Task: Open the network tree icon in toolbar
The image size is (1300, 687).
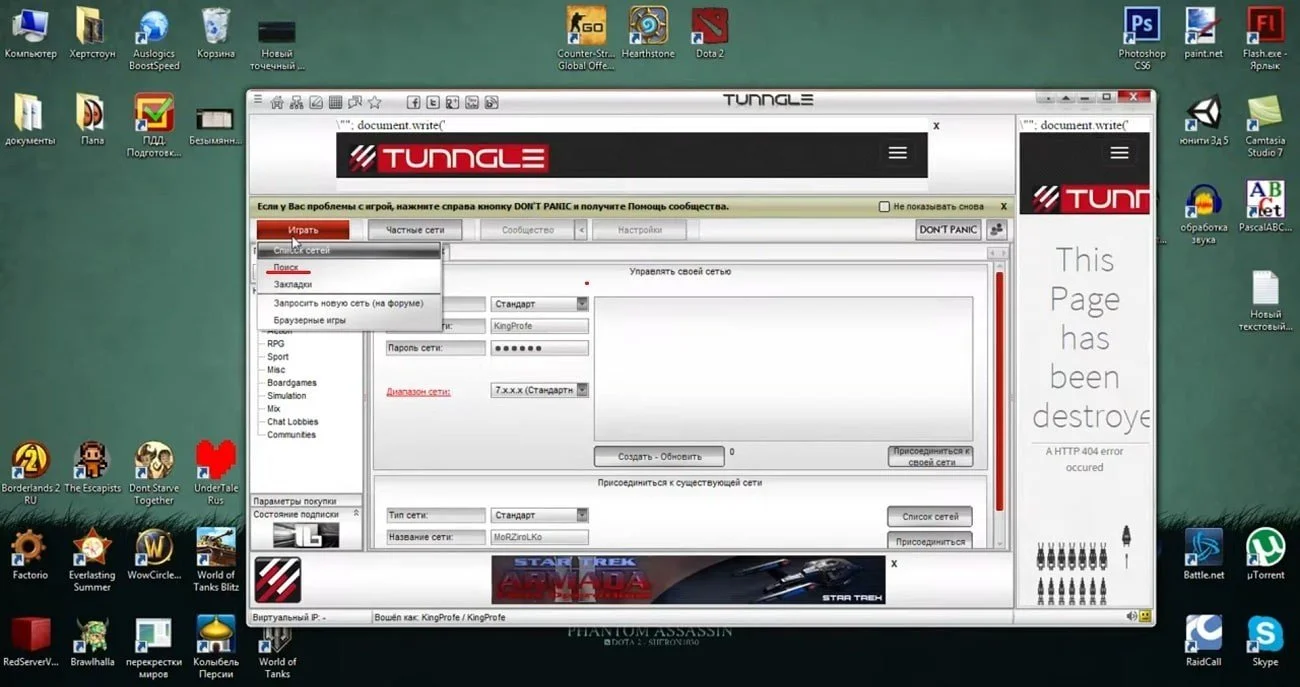Action: tap(296, 102)
